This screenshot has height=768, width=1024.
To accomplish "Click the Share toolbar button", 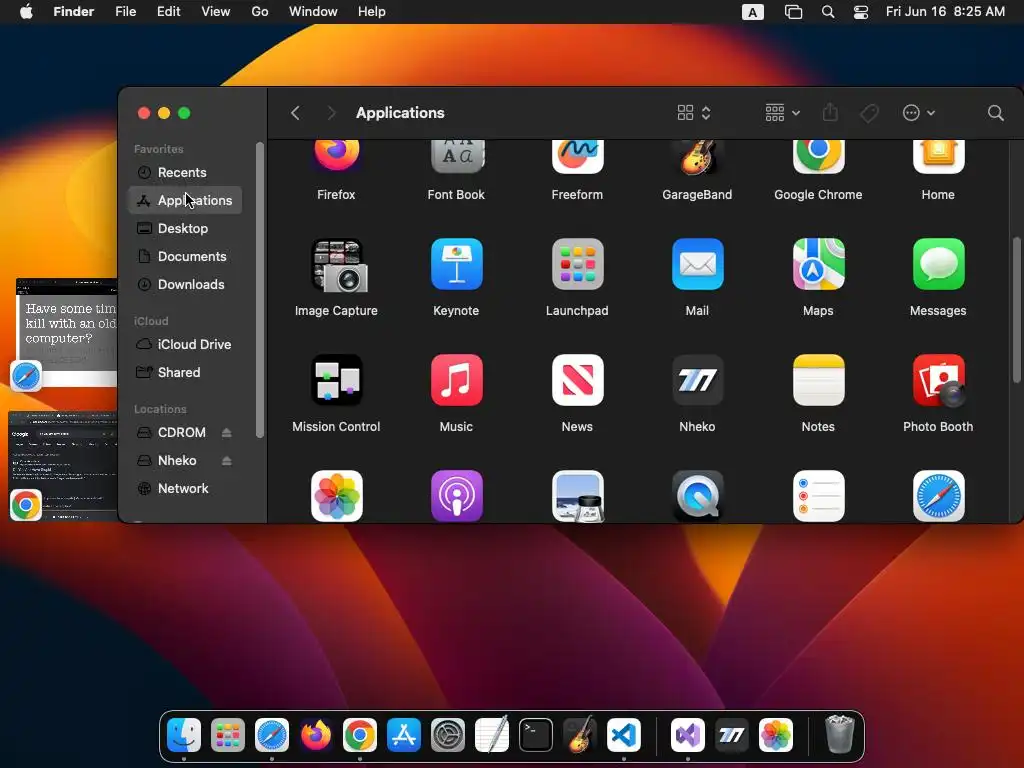I will (x=830, y=112).
